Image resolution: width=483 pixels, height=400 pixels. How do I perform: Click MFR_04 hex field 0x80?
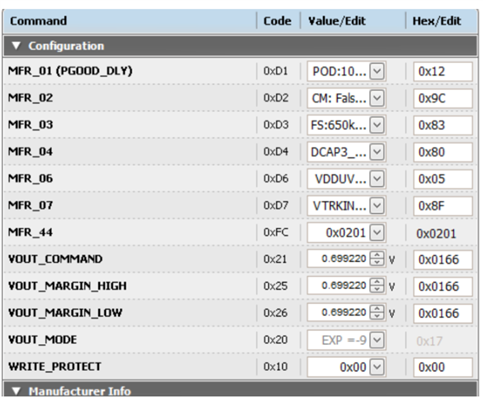point(443,152)
